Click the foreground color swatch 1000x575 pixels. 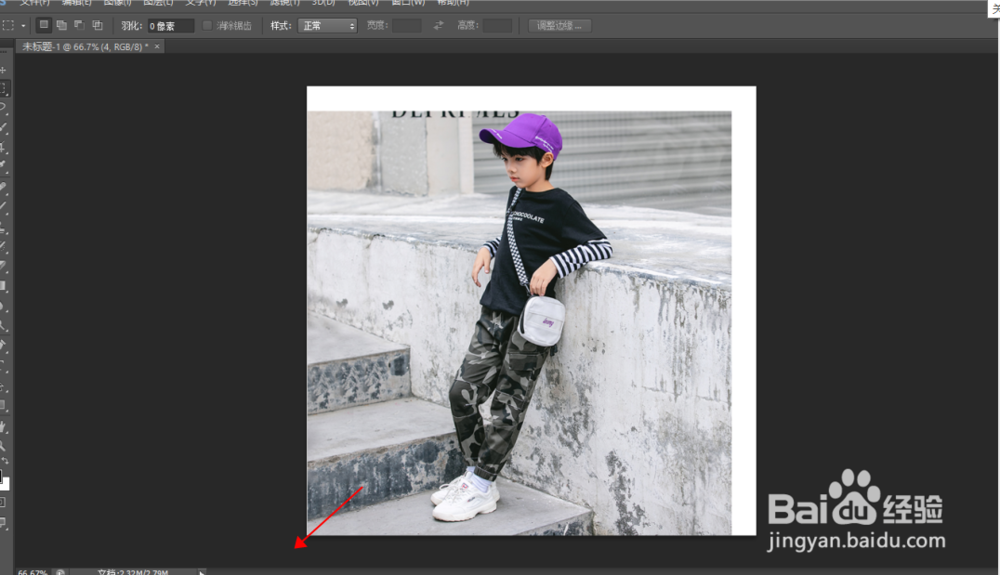click(x=1, y=476)
